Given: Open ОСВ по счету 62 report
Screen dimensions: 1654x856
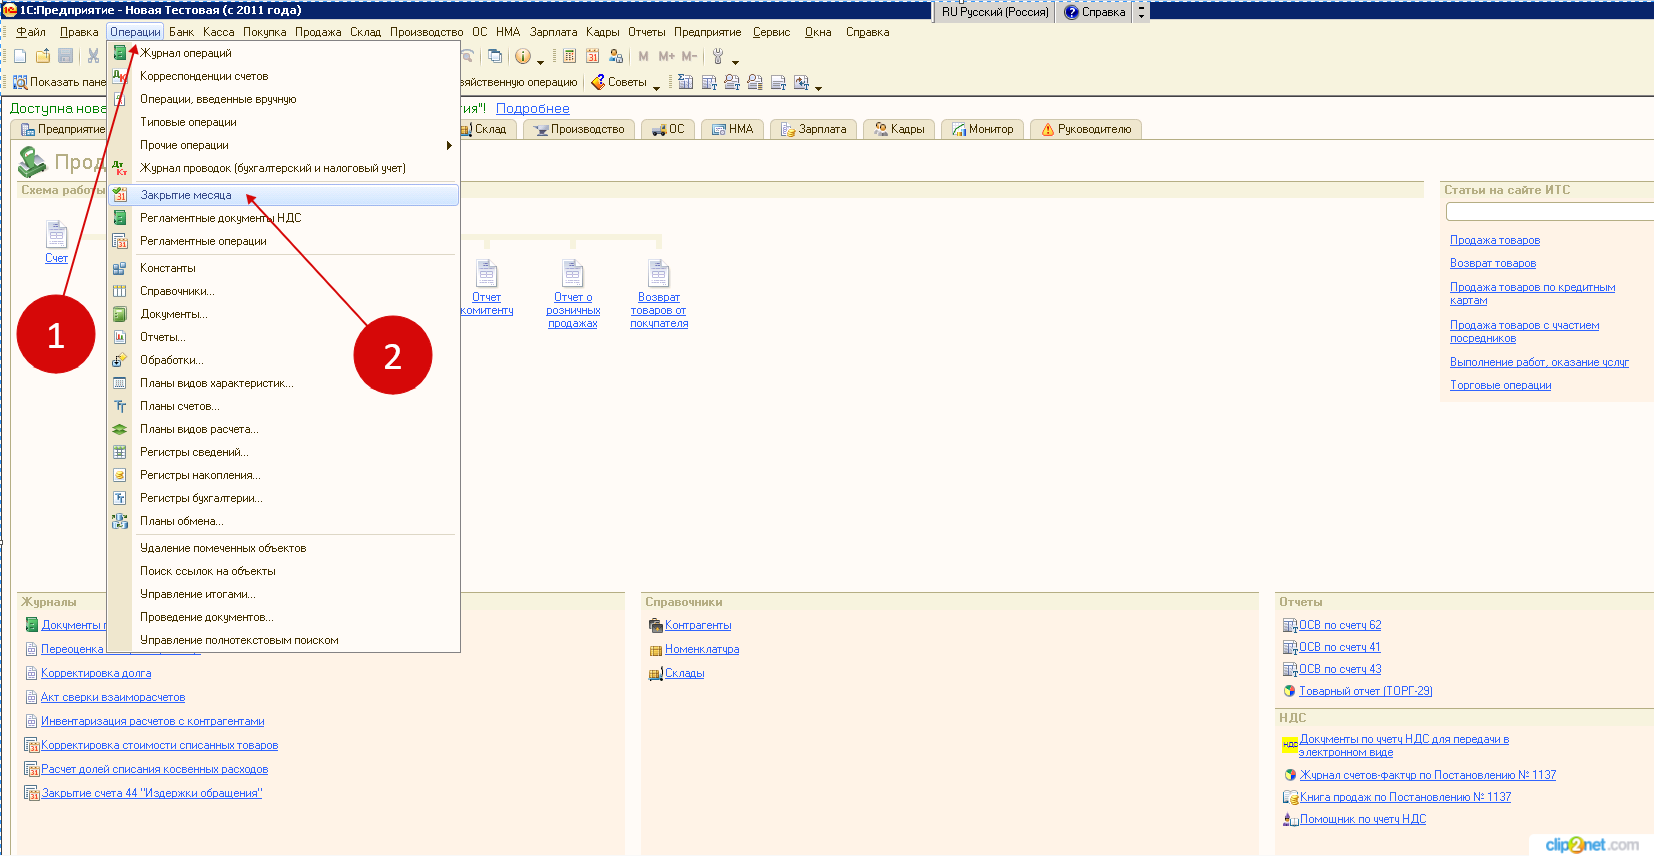Looking at the screenshot, I should pos(1340,625).
